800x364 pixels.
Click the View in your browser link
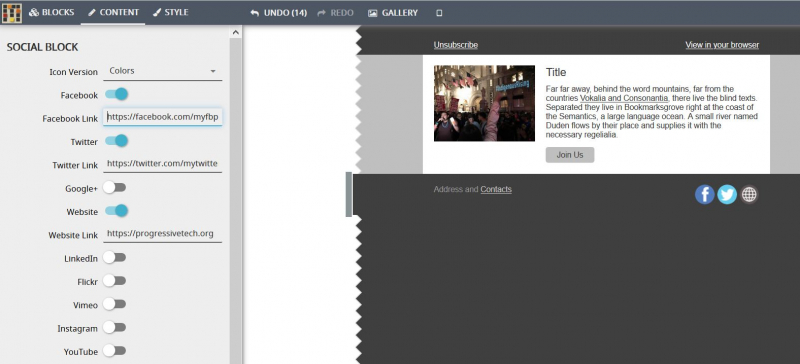point(722,45)
